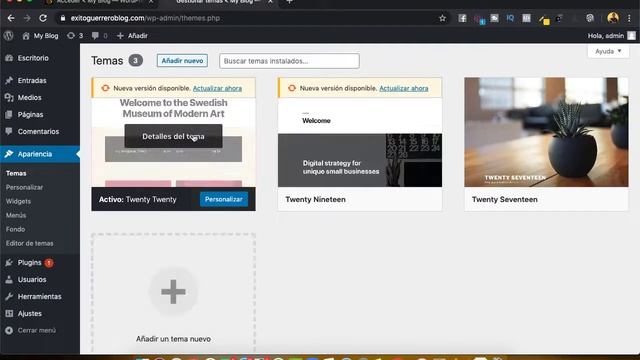Image resolution: width=640 pixels, height=360 pixels.
Task: Click the Twenty Seventeen theme name
Action: 504,200
